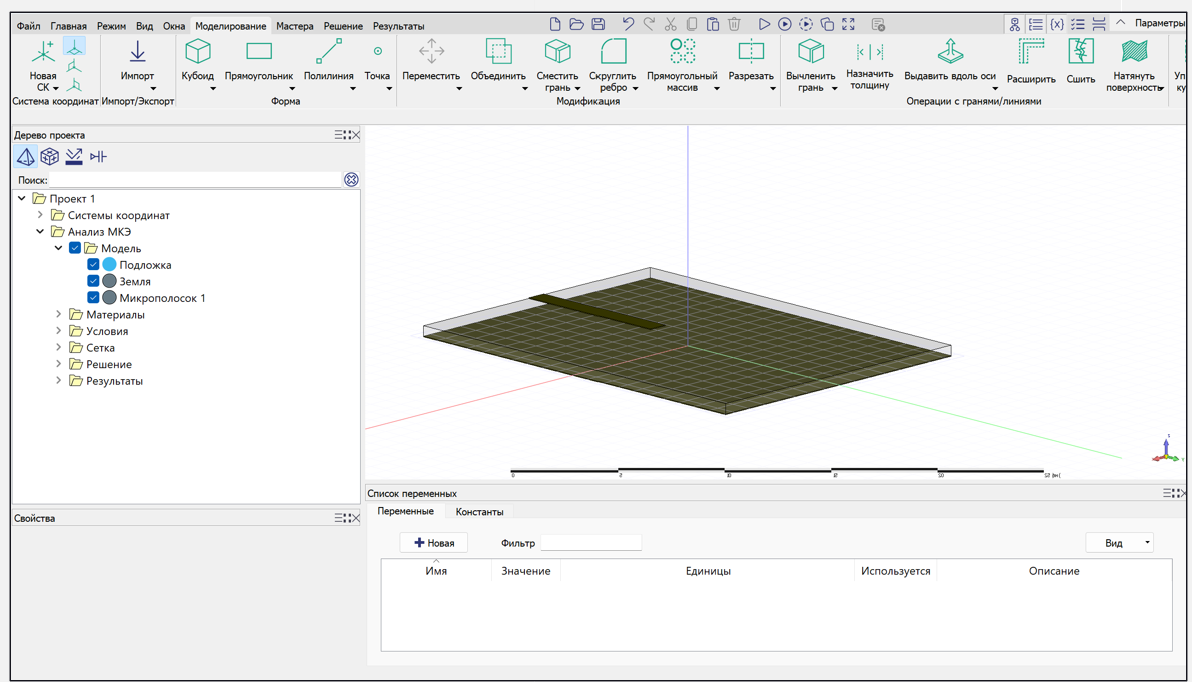
Task: Uncheck the Подложка model checkbox
Action: click(93, 265)
